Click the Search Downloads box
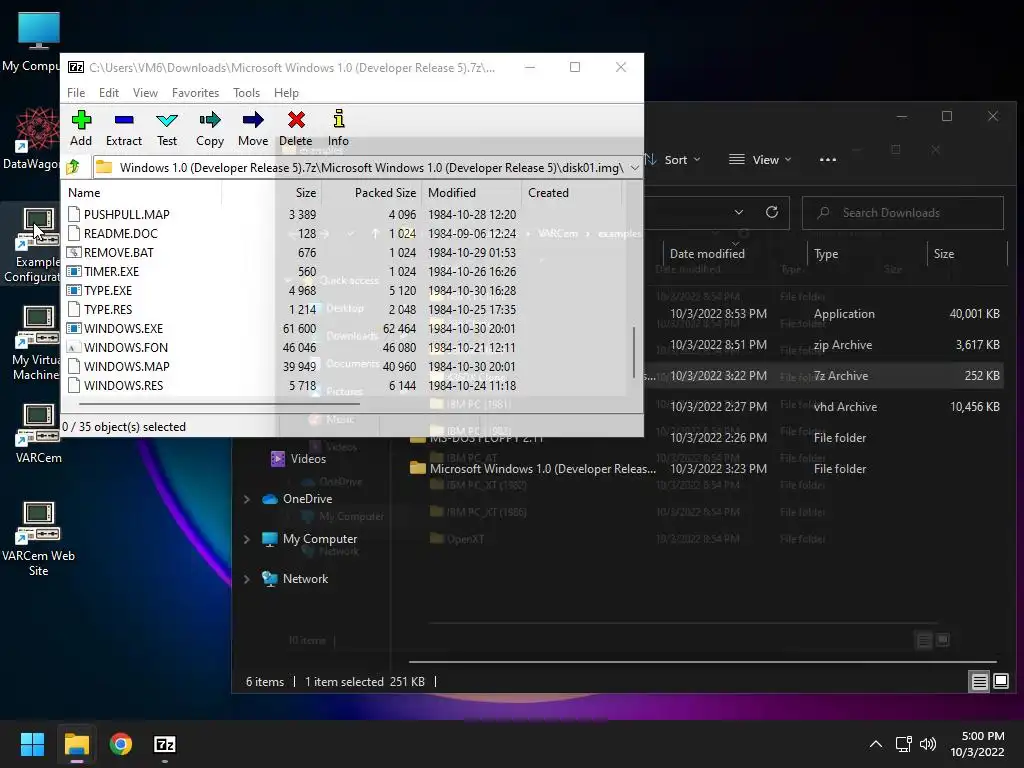This screenshot has width=1024, height=768. click(903, 213)
